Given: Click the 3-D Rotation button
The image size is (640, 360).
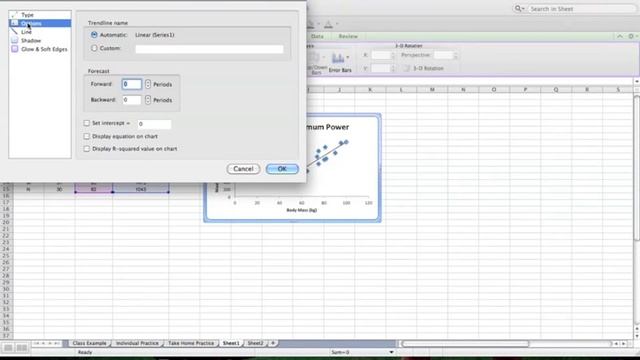Looking at the screenshot, I should (424, 68).
